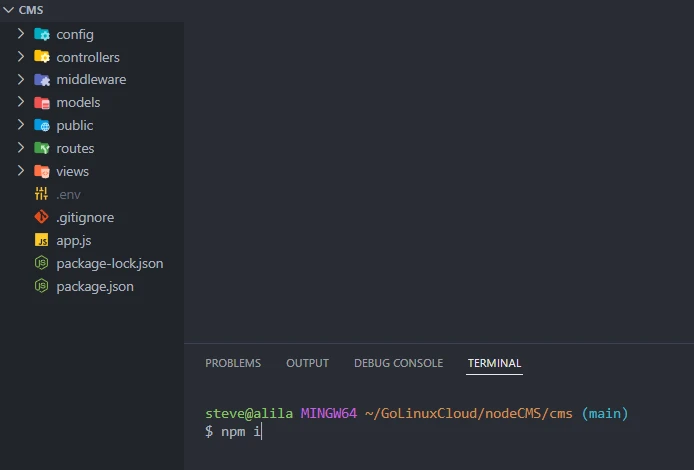Click the git icon beside .gitignore
The image size is (694, 470).
[x=42, y=217]
